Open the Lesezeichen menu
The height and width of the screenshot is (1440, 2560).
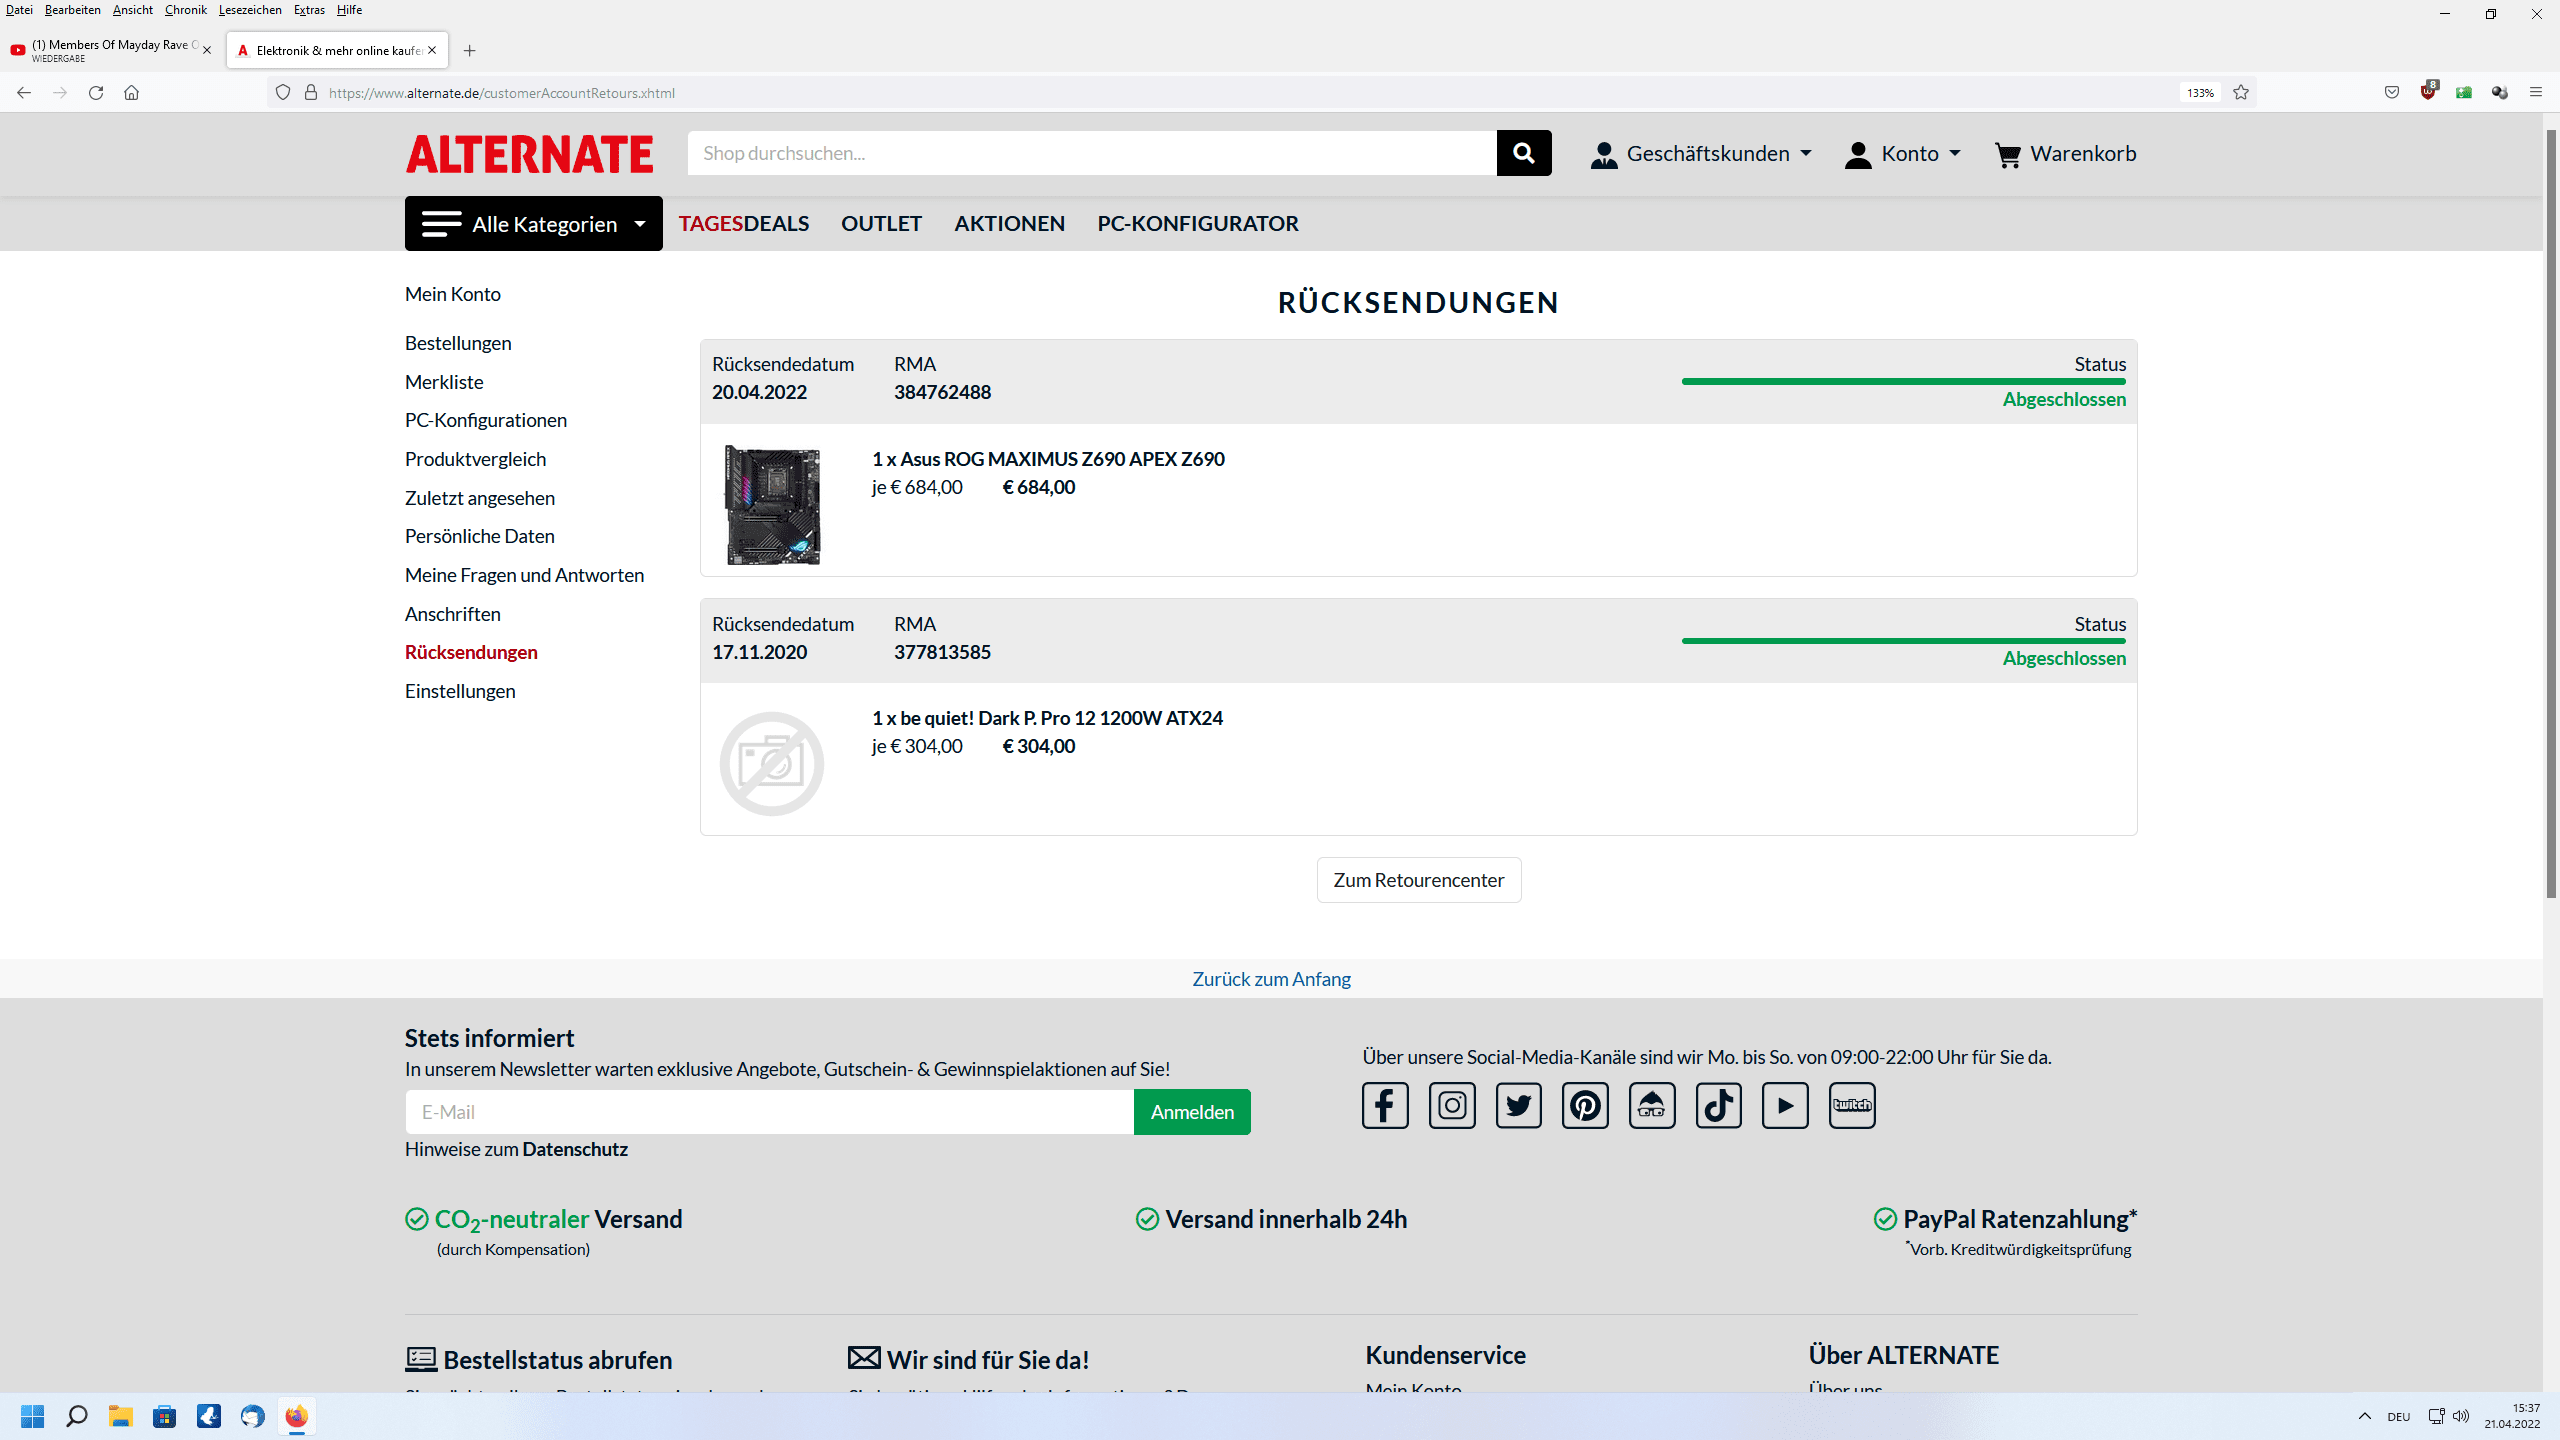pyautogui.click(x=250, y=10)
